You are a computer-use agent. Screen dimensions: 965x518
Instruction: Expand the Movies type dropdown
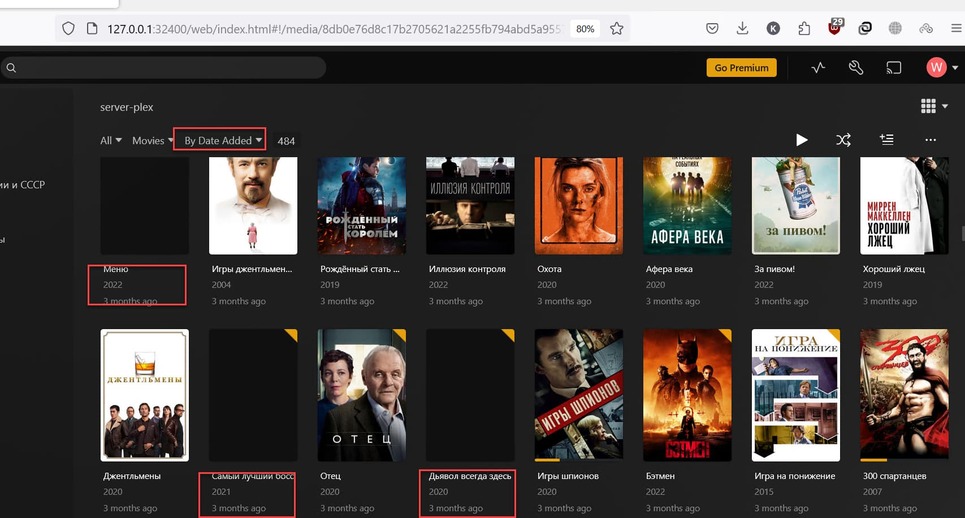coord(153,140)
